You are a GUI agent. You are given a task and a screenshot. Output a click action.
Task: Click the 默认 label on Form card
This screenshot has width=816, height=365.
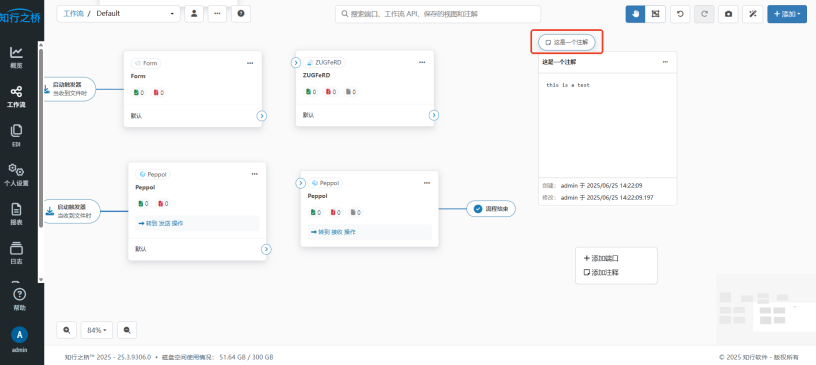(x=136, y=116)
